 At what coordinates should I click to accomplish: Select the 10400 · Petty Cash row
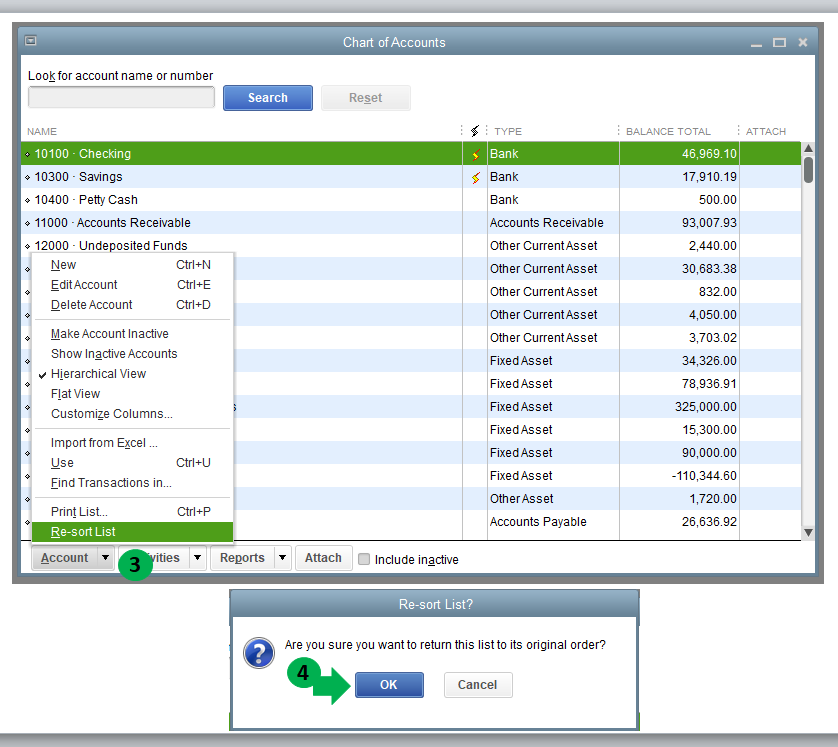410,200
